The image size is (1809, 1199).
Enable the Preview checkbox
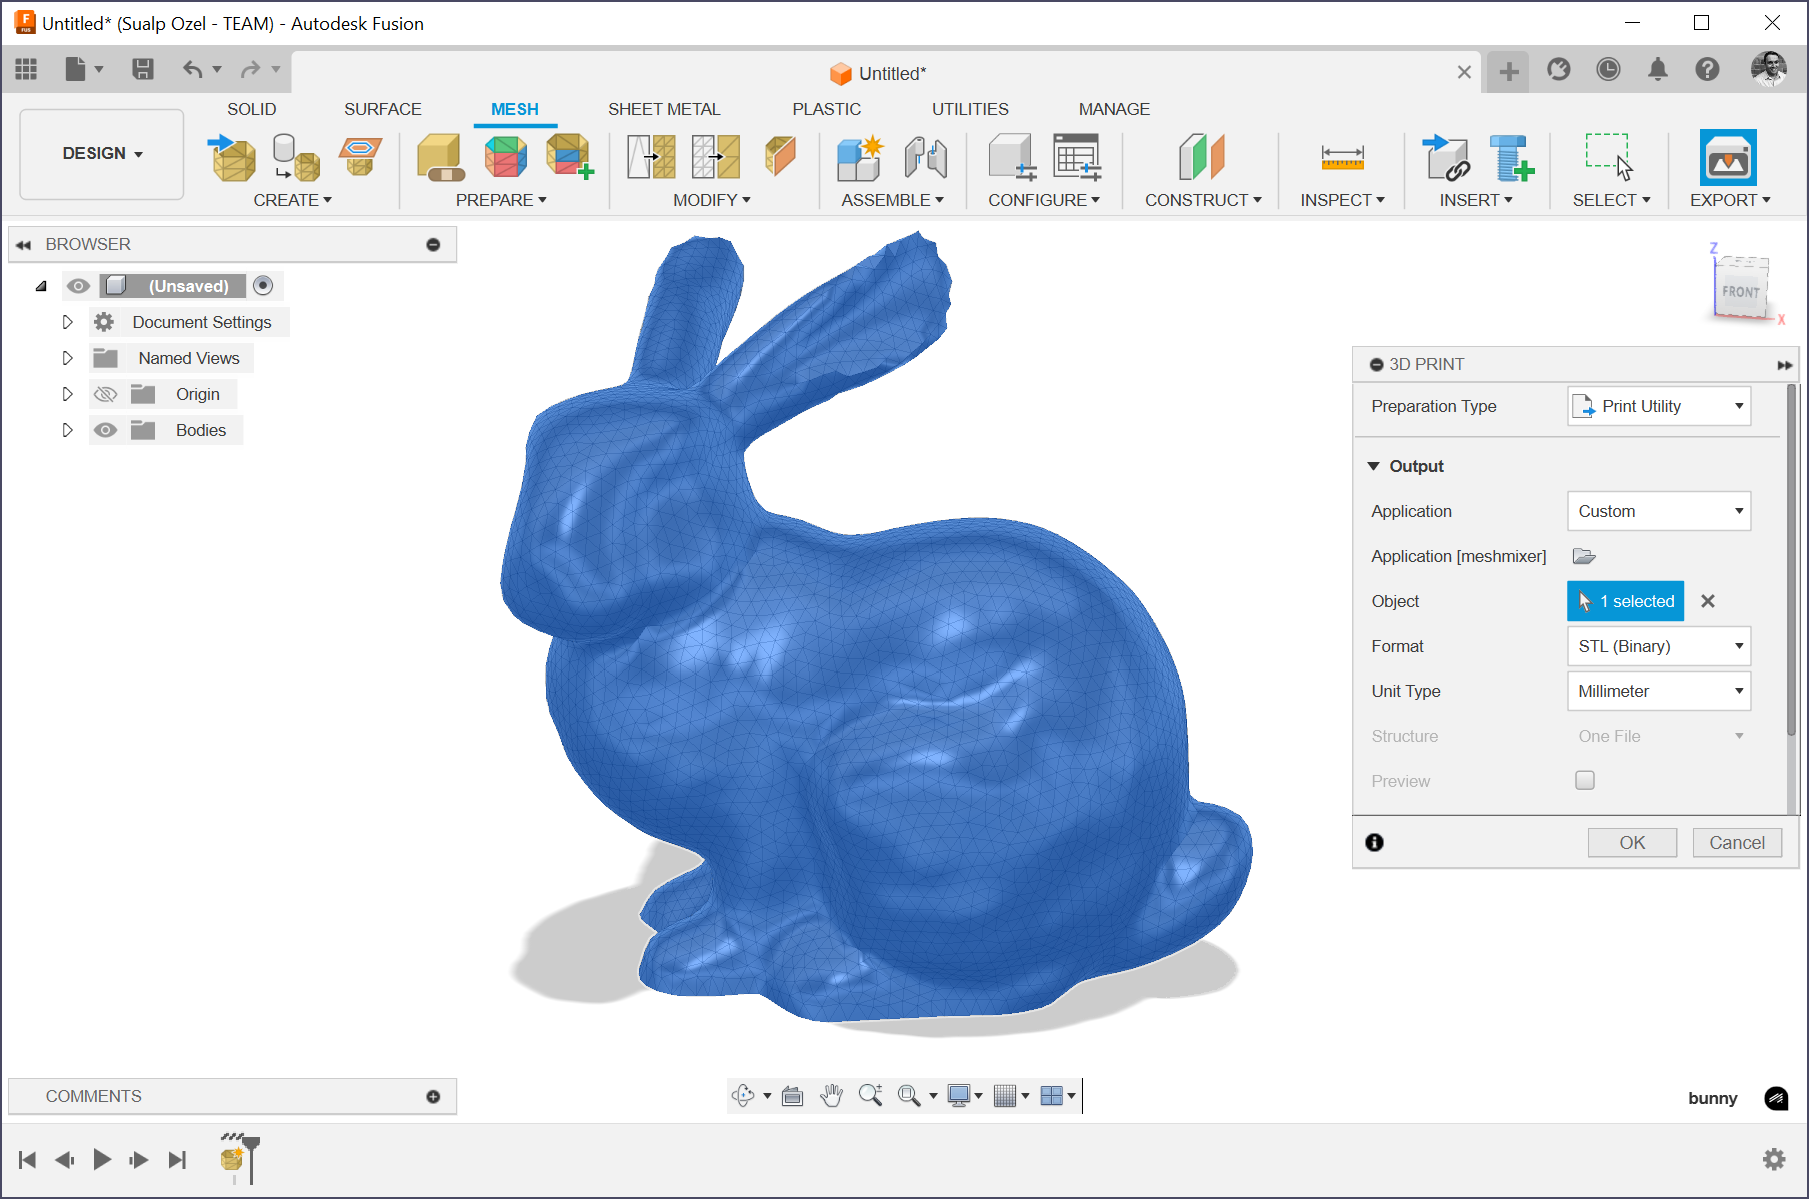1585,780
